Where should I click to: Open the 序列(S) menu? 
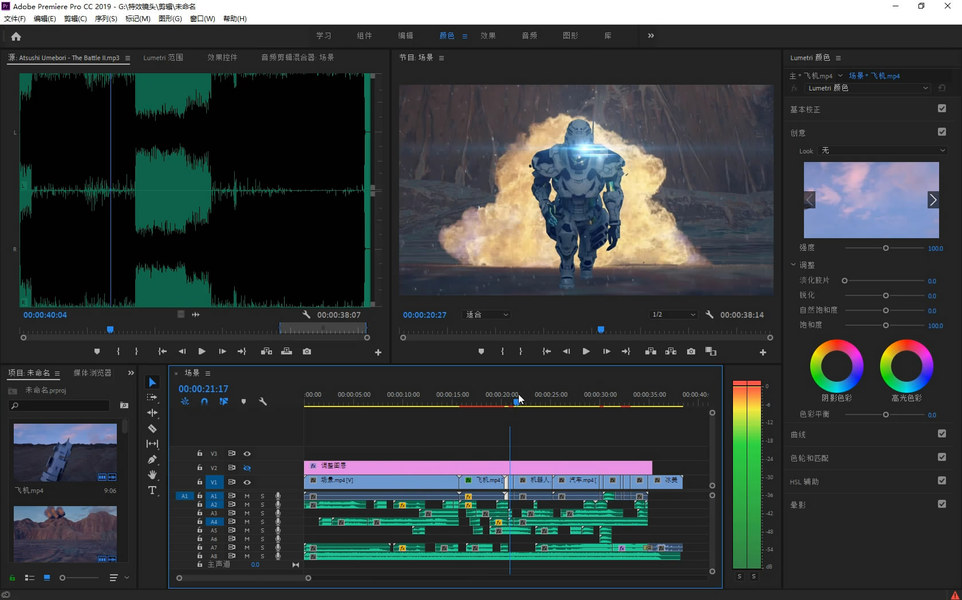[106, 19]
